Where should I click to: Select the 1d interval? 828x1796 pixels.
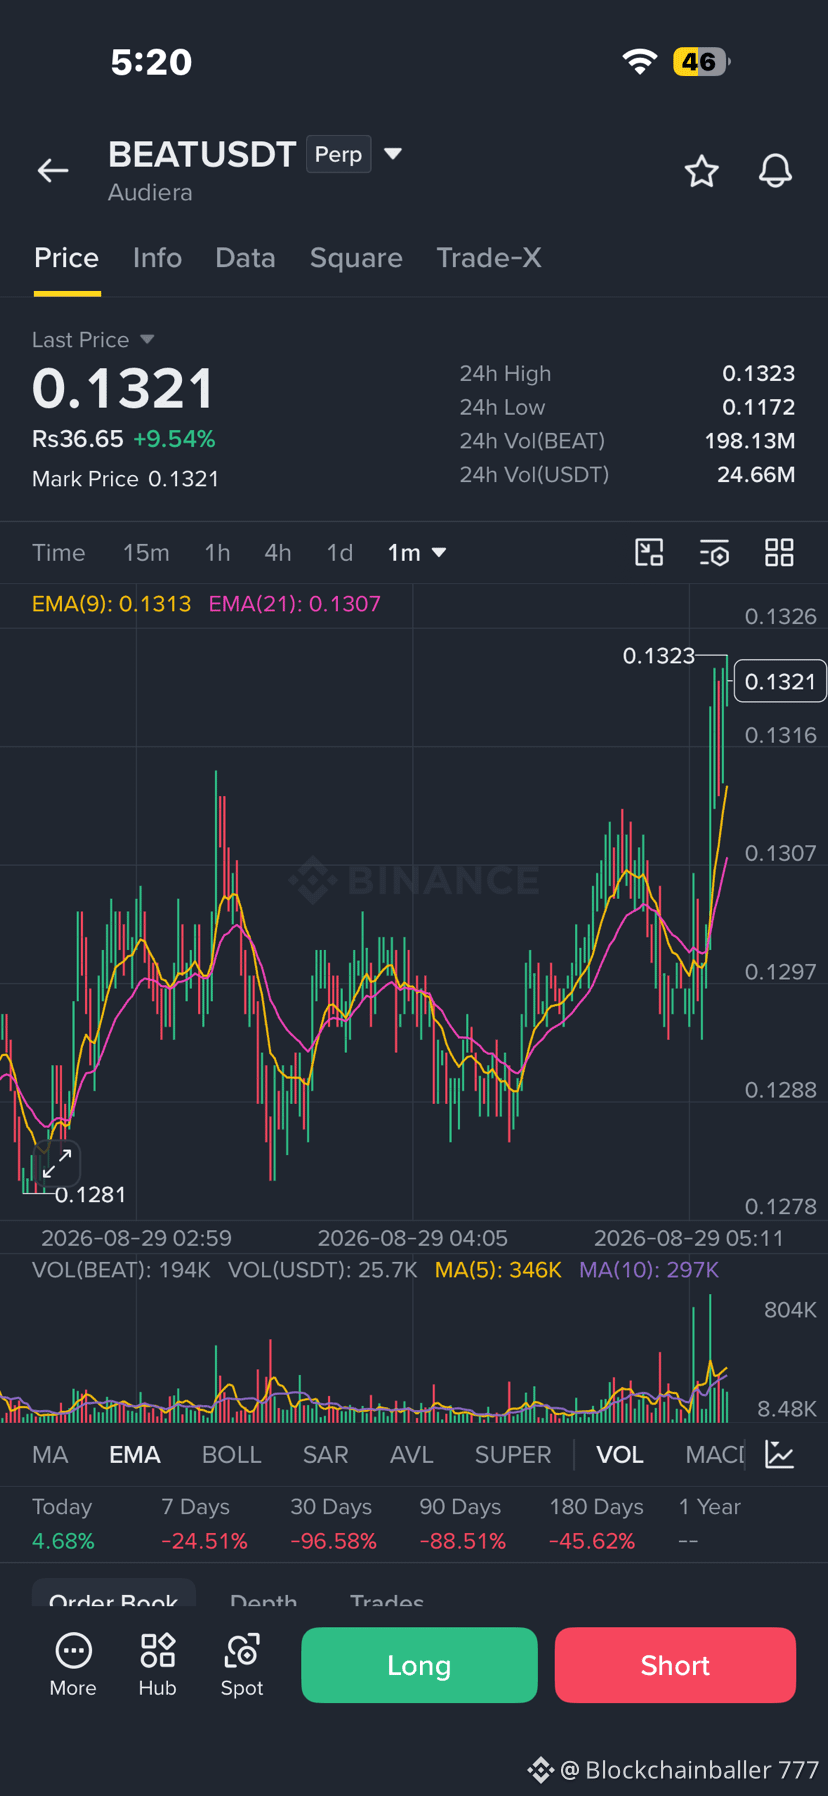coord(340,553)
